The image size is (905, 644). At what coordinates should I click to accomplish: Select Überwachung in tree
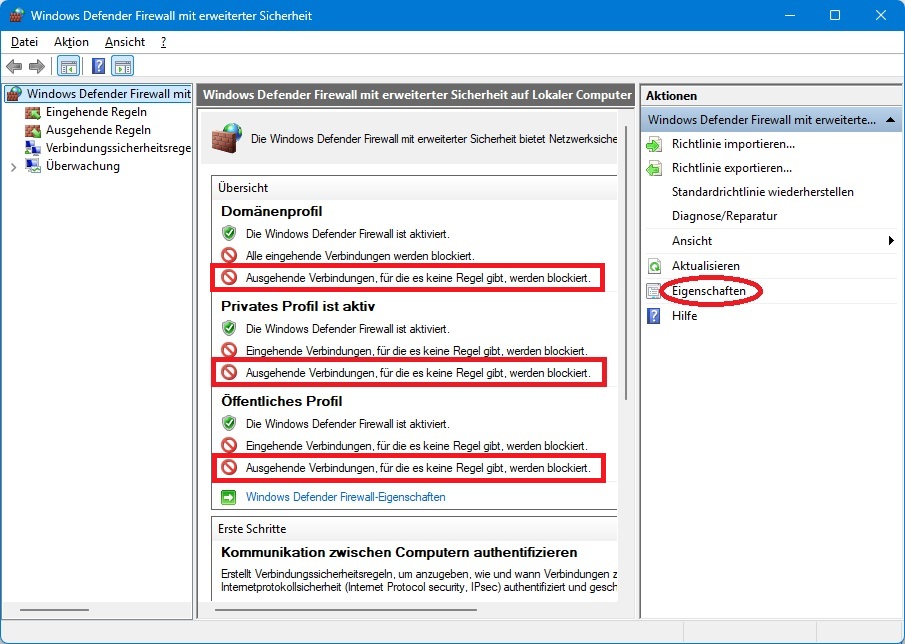[x=83, y=166]
